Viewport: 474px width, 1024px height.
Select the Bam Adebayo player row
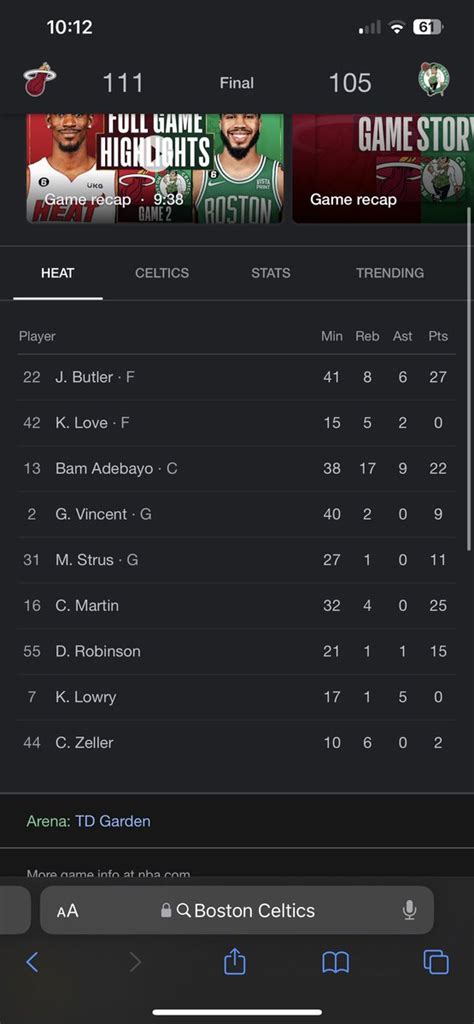click(237, 468)
